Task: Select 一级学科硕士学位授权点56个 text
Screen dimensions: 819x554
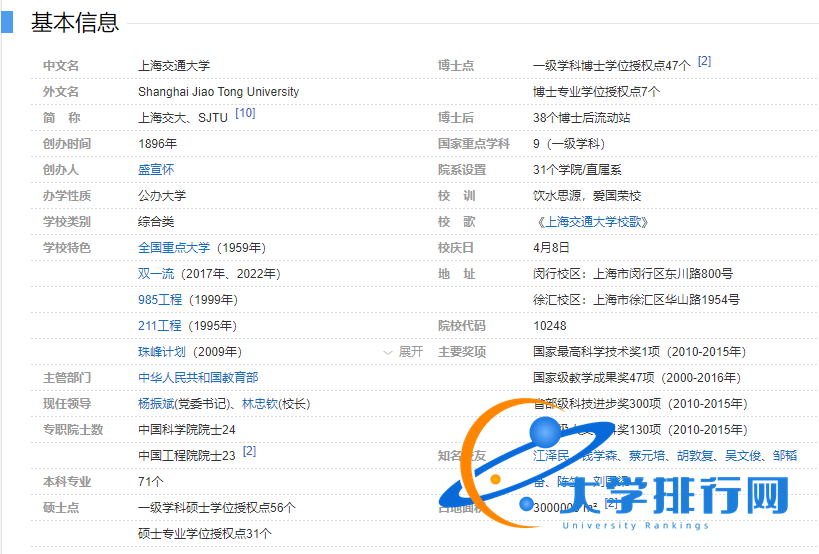Action: coord(216,508)
